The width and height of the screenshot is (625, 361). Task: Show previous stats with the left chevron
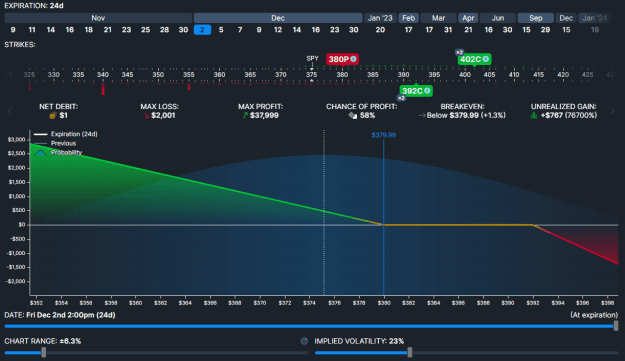(x=10, y=111)
